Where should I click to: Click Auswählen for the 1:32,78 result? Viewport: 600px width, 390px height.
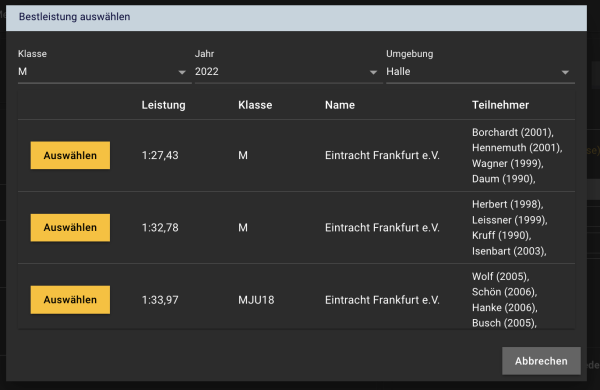click(x=70, y=227)
